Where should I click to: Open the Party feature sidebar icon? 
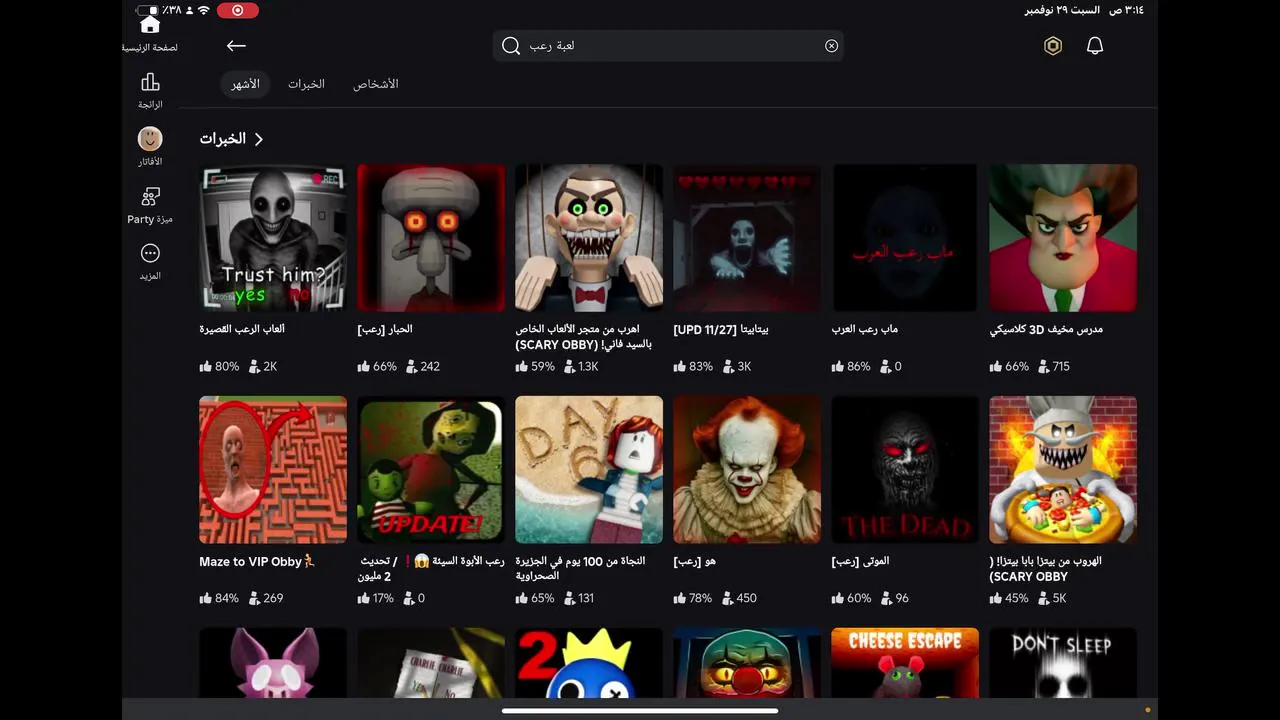(150, 196)
